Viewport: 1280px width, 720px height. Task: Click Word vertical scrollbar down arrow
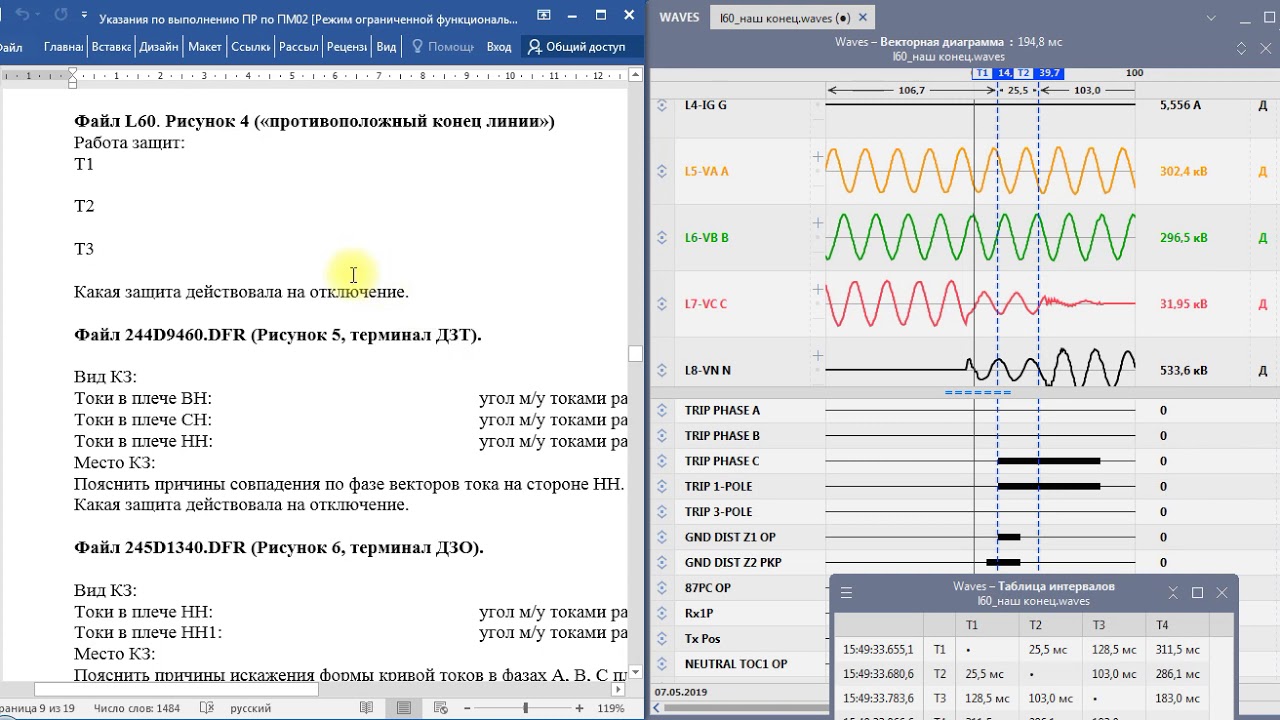pos(635,672)
